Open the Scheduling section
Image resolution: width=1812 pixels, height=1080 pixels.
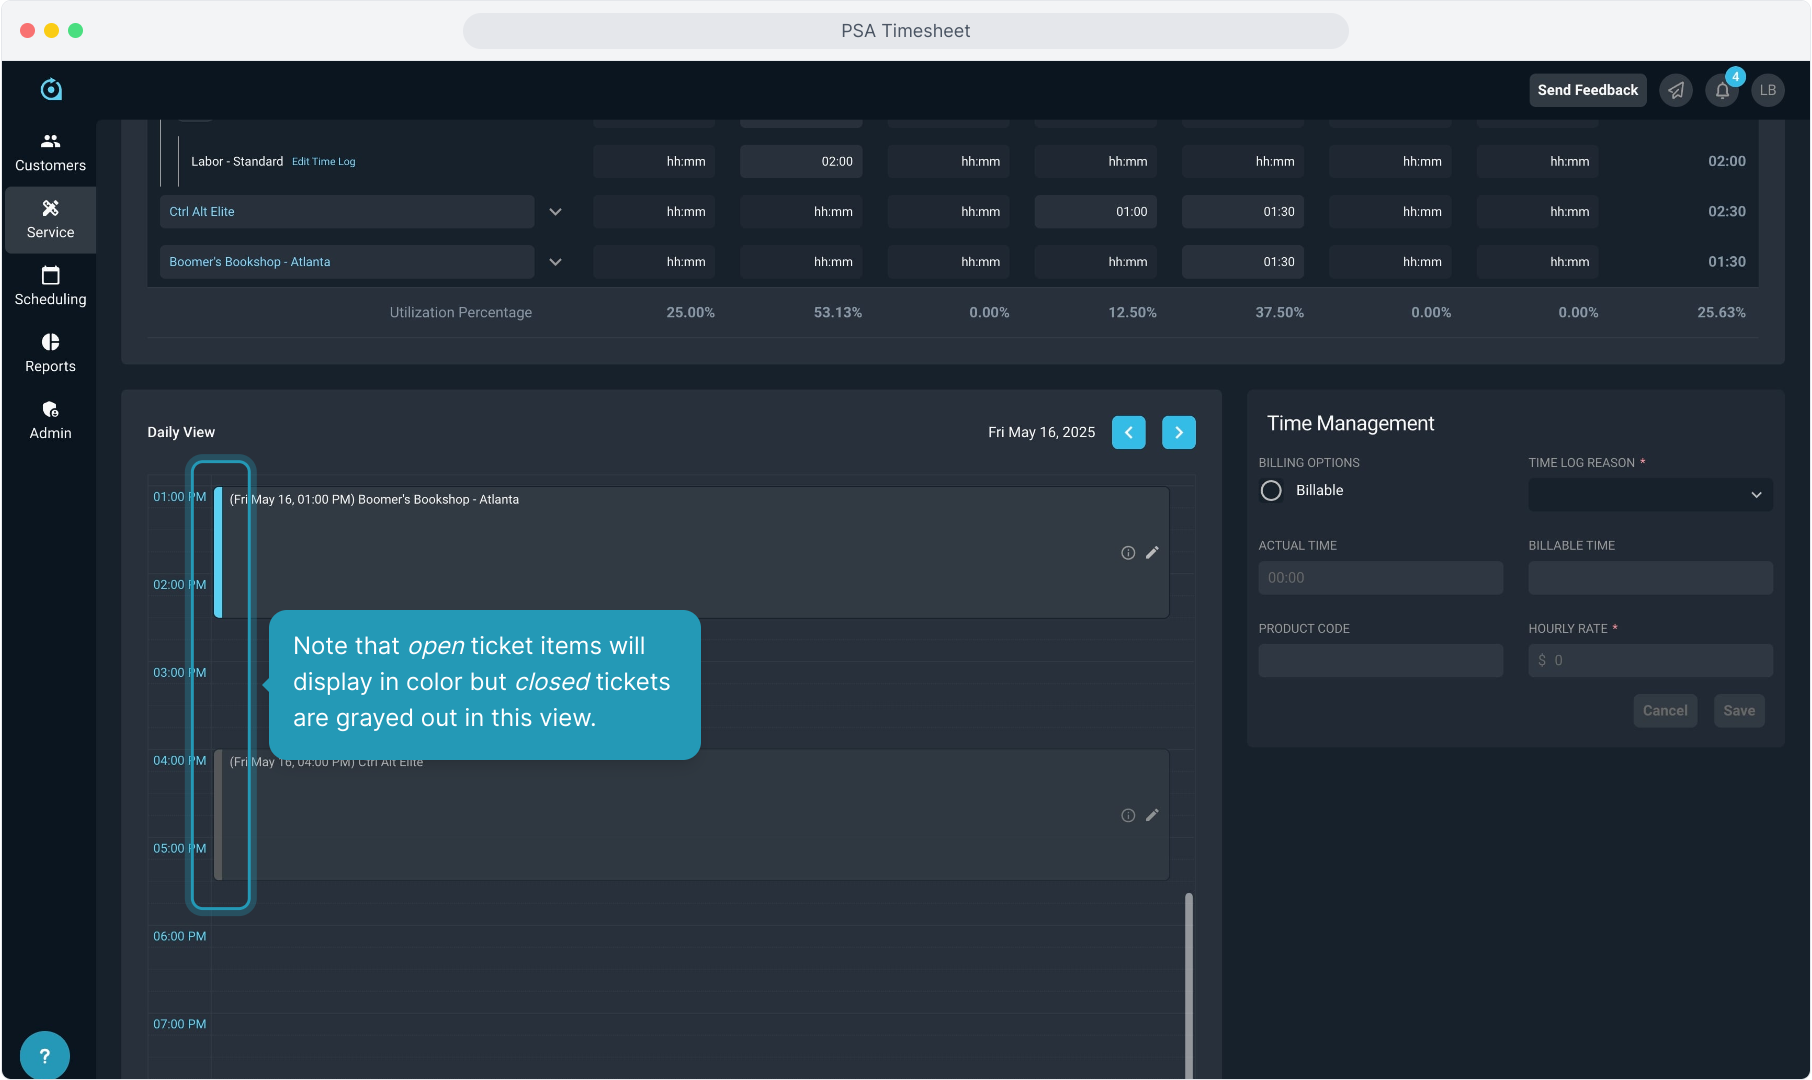pyautogui.click(x=50, y=286)
